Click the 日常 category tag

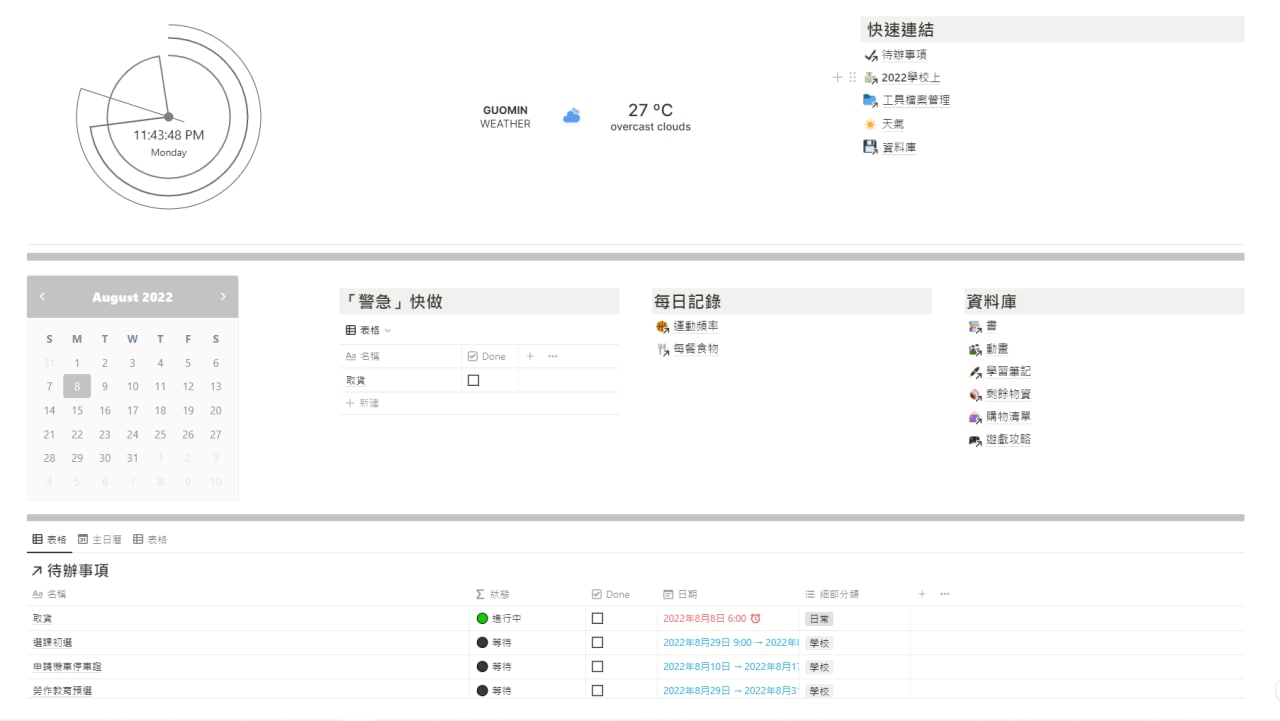coord(819,619)
